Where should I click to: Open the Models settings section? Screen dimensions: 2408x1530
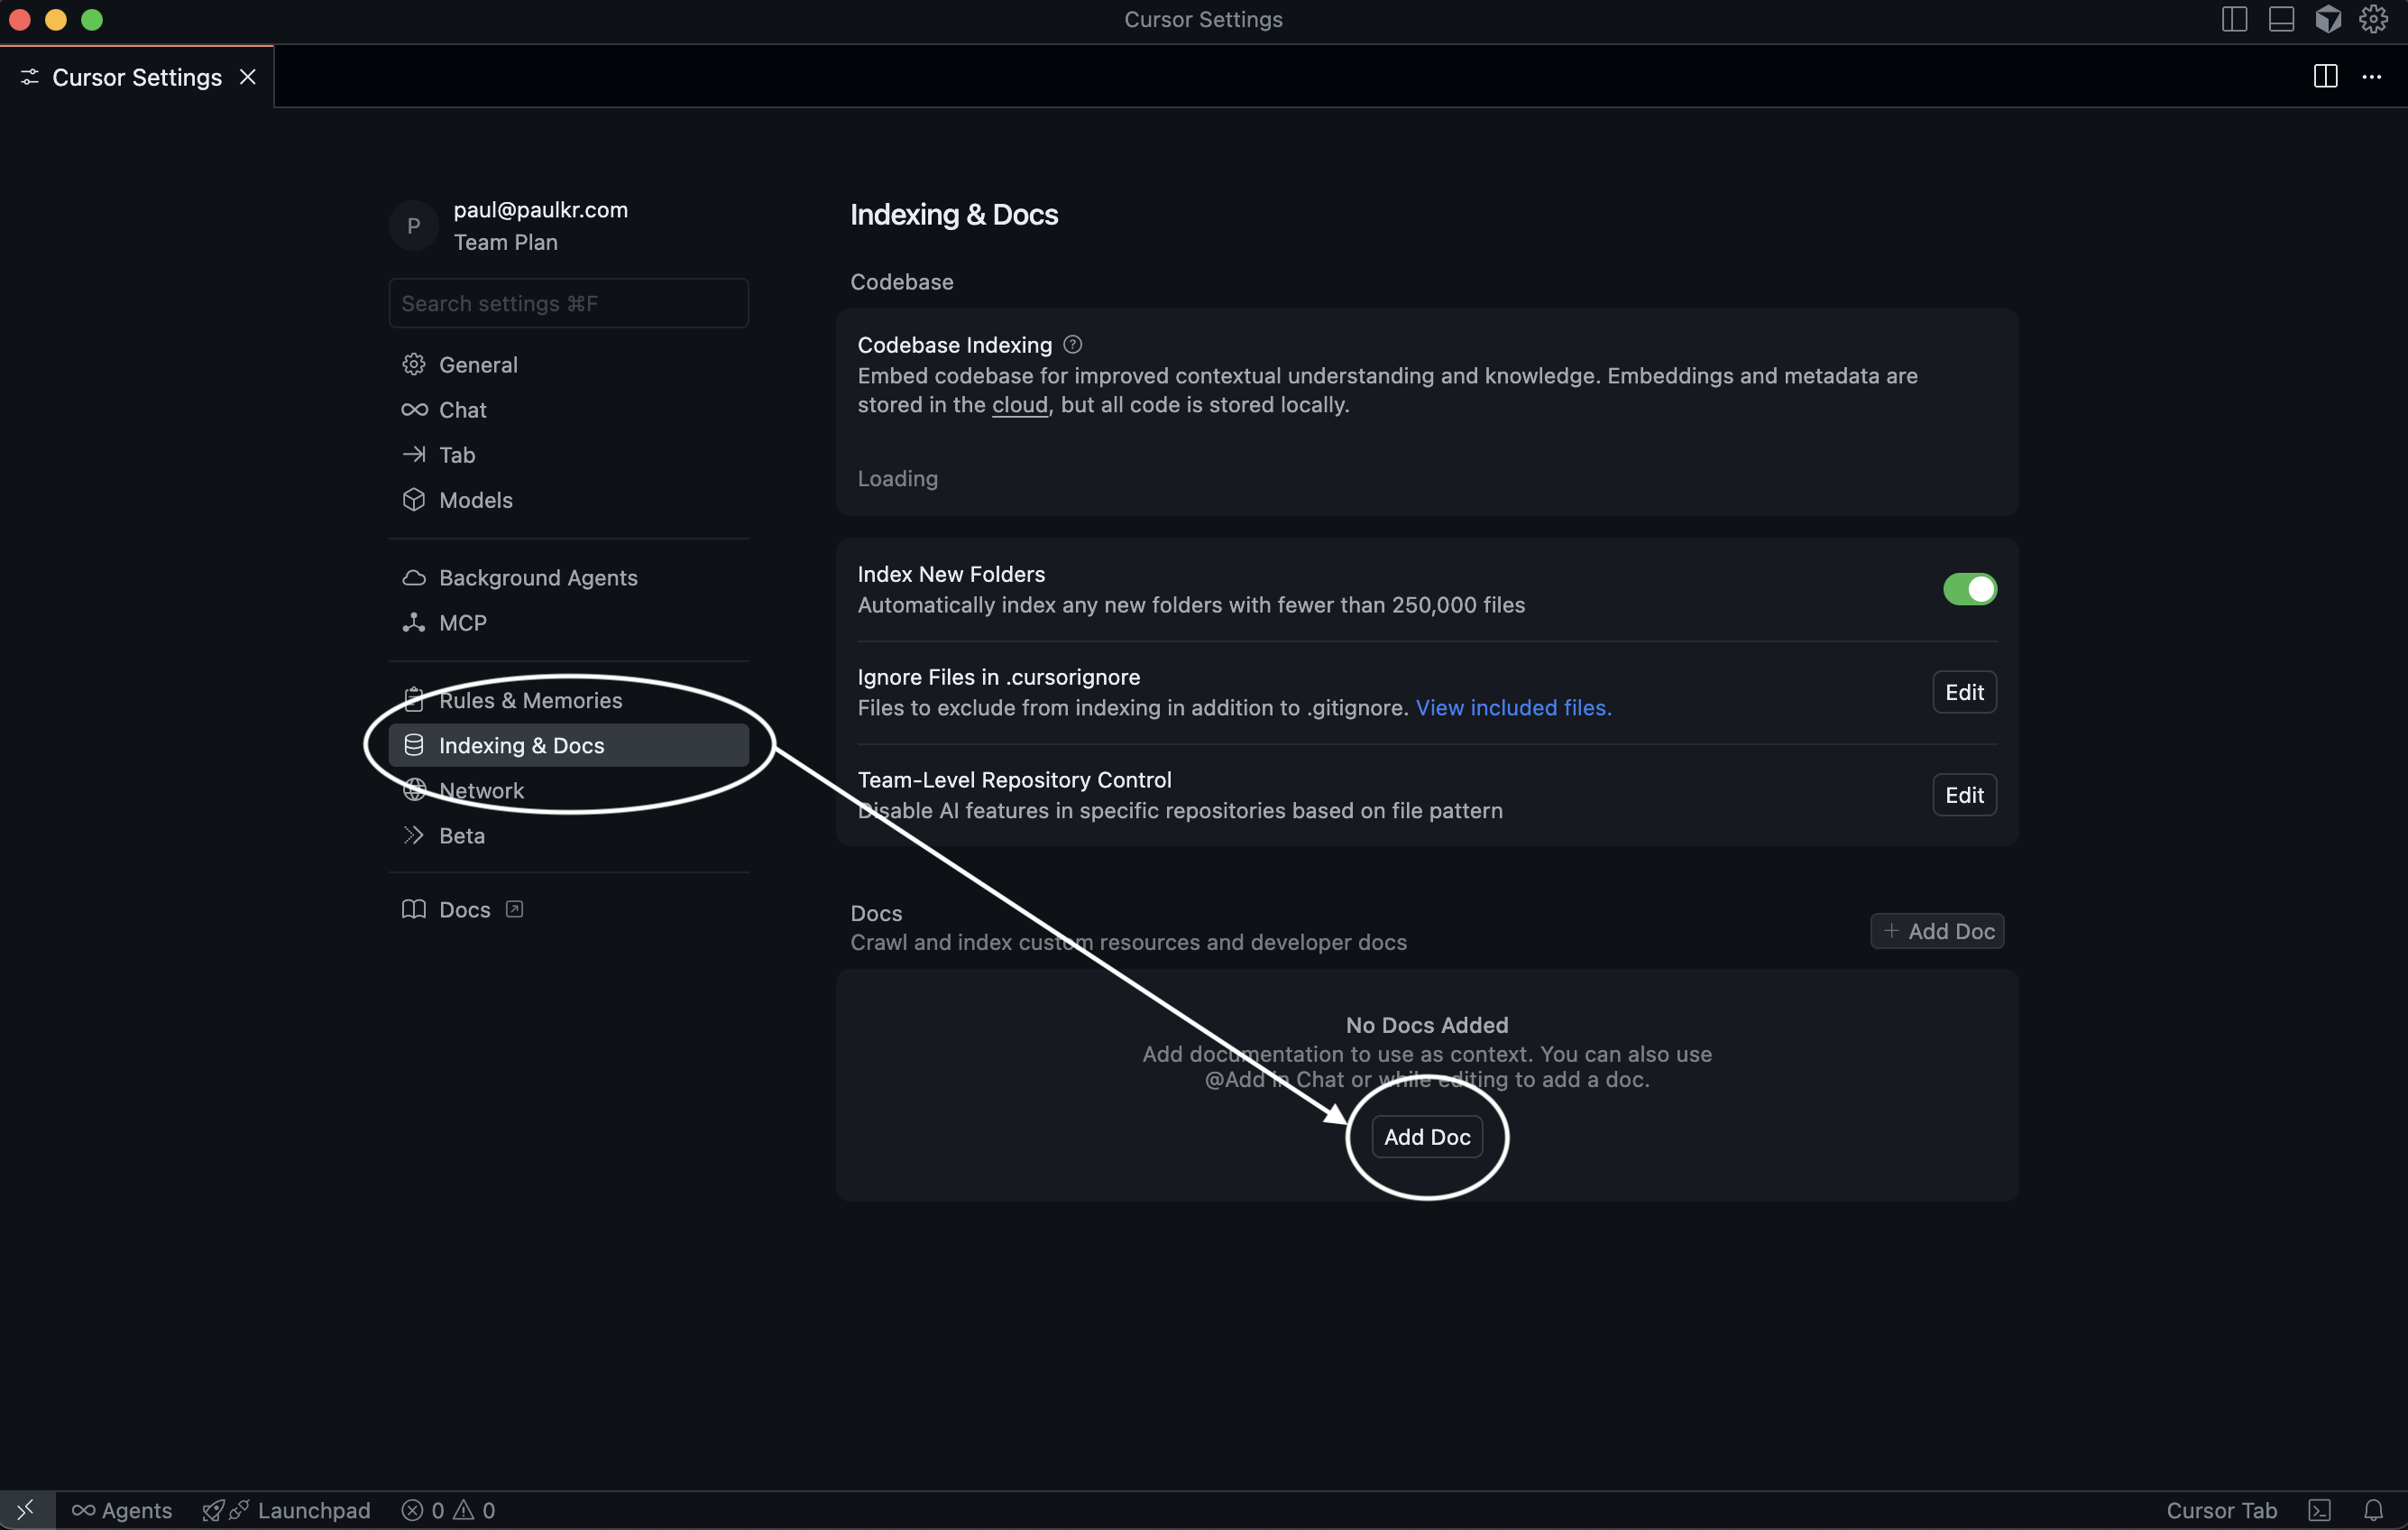point(475,500)
